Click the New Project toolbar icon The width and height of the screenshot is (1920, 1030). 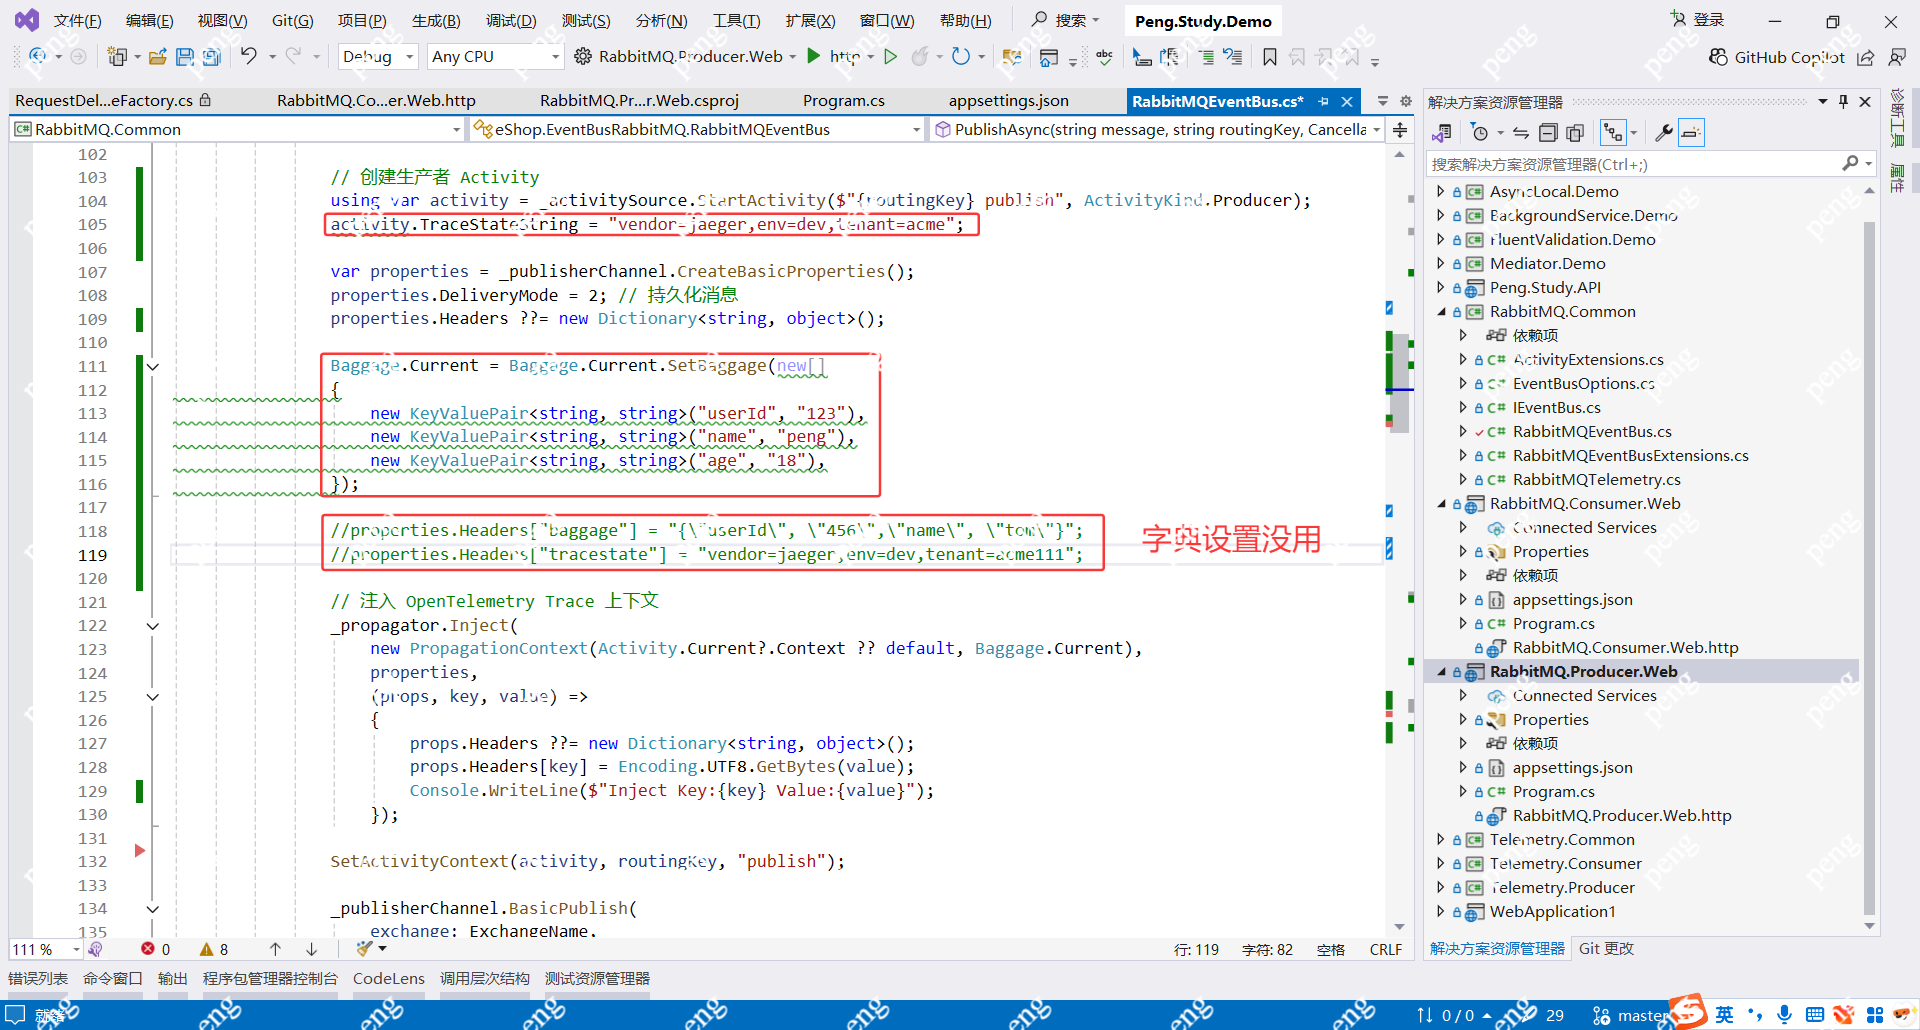point(117,57)
